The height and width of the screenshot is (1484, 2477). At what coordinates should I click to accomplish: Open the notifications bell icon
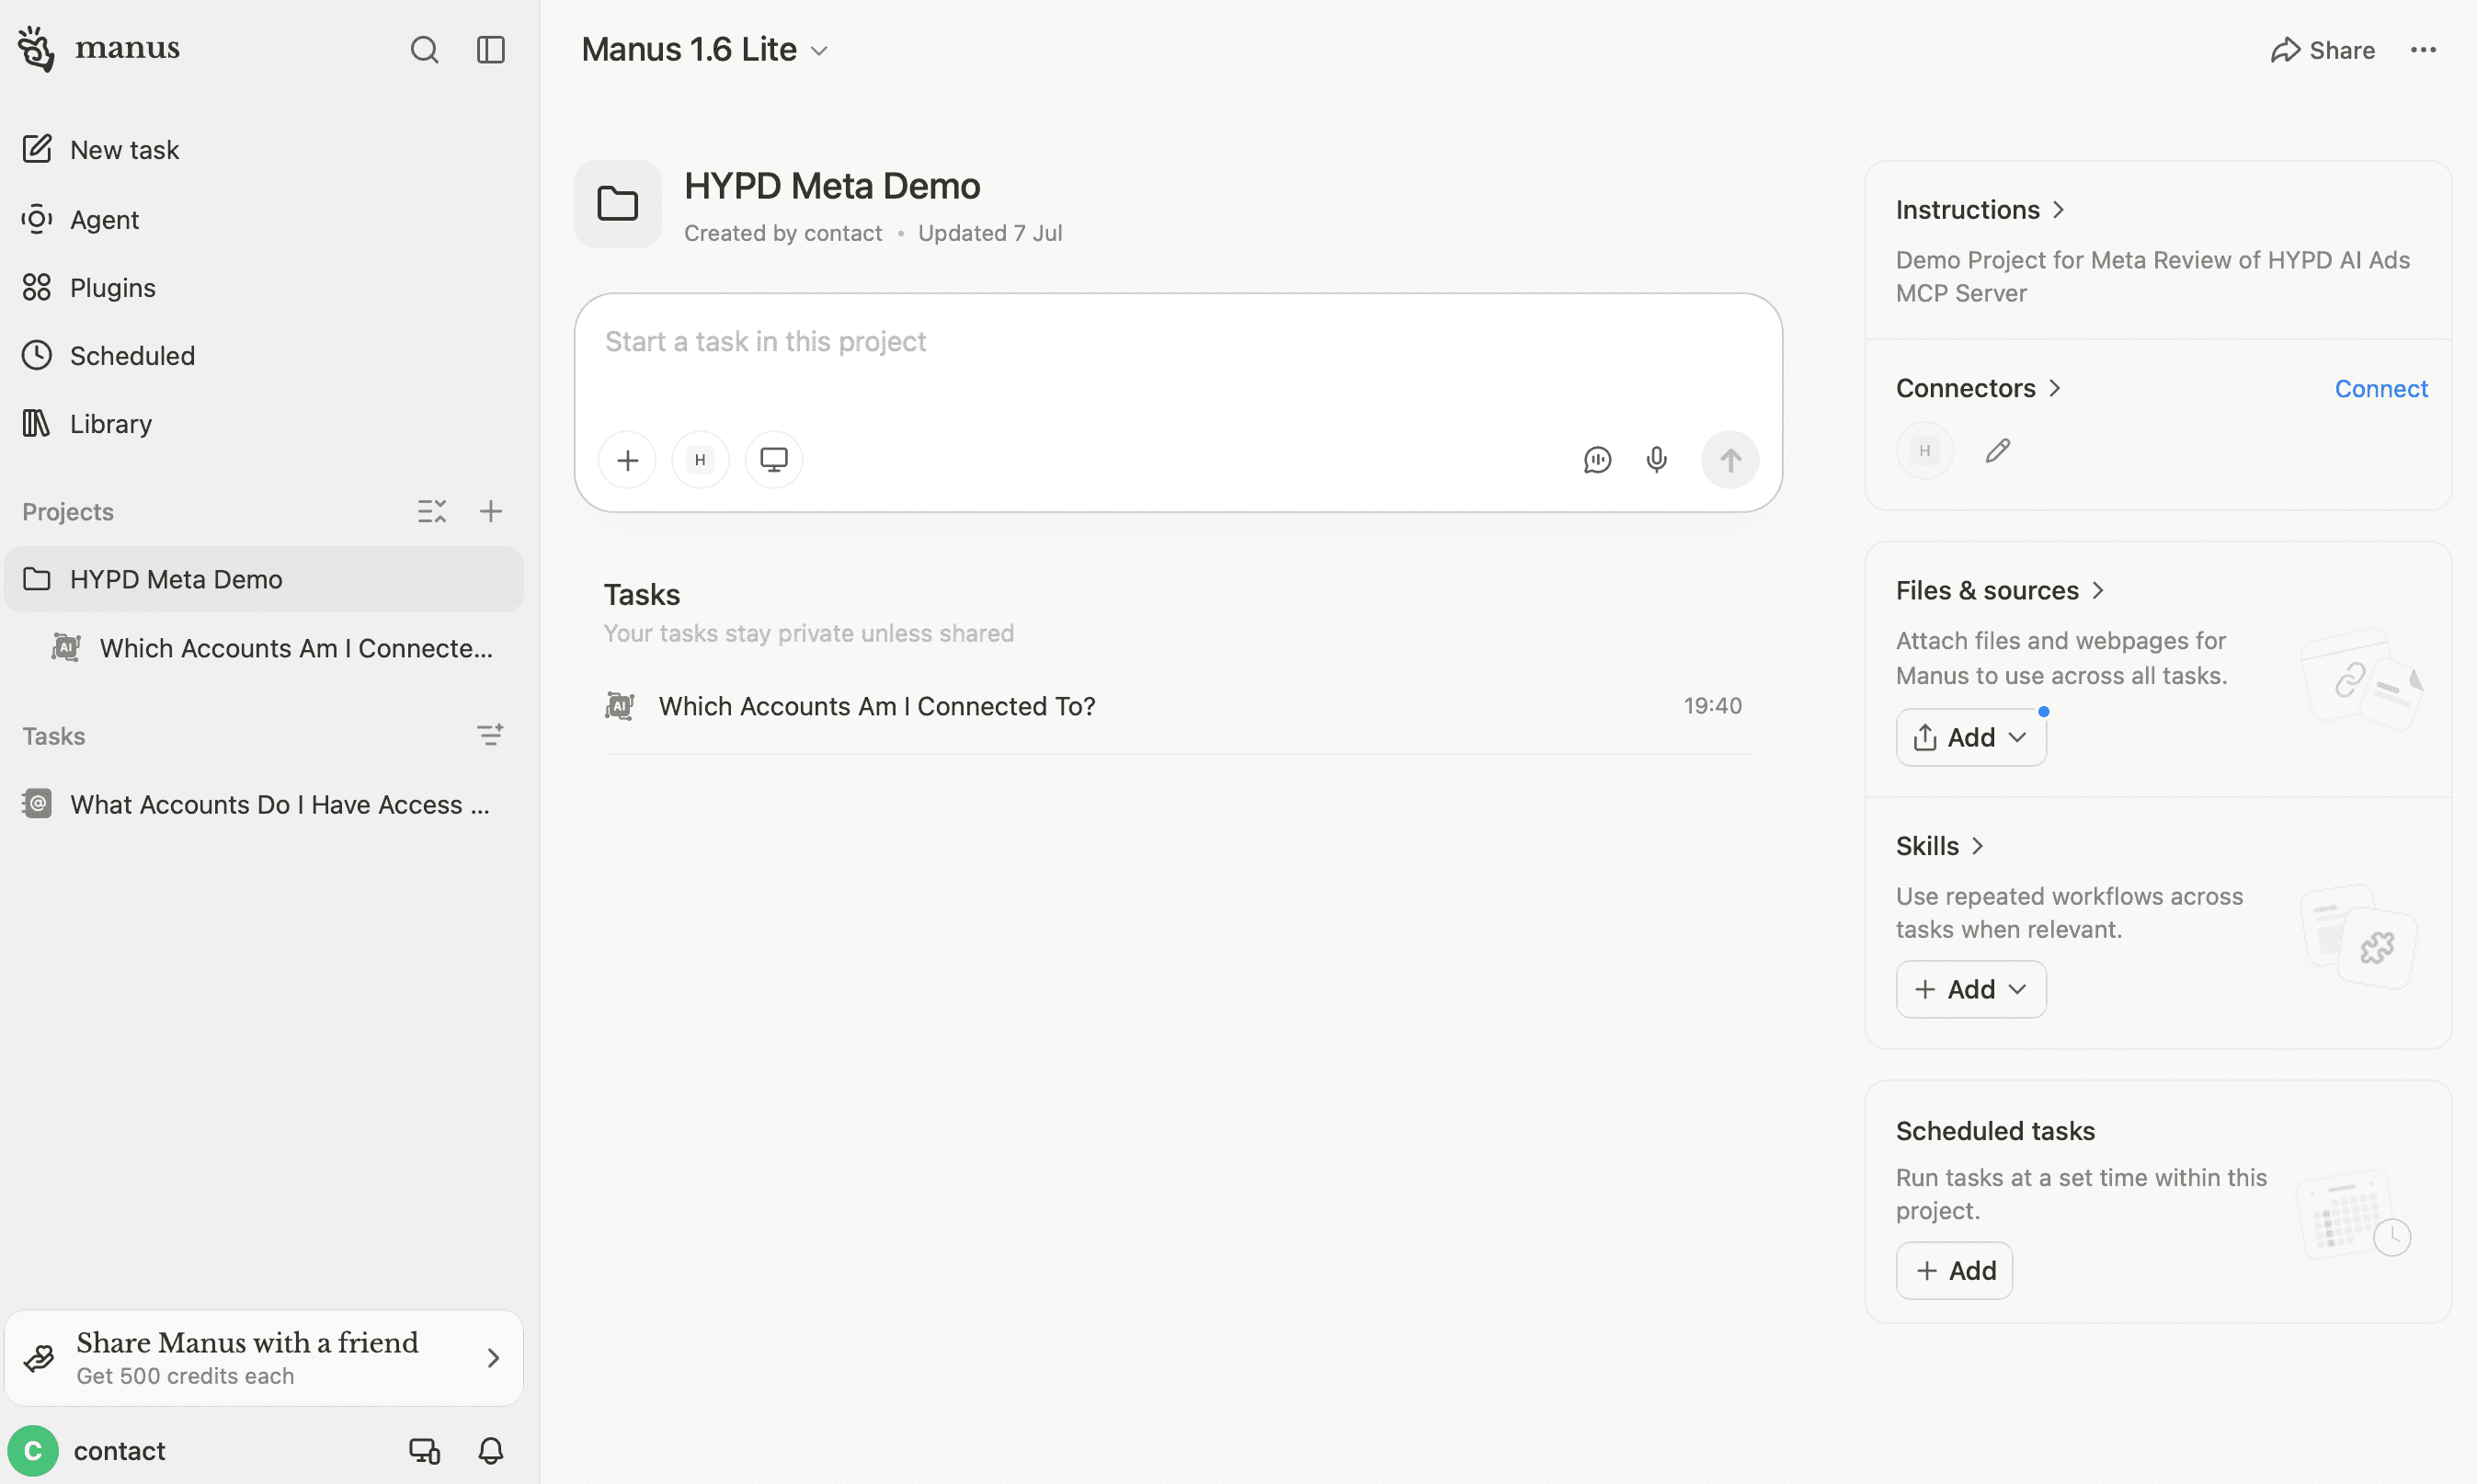coord(490,1451)
